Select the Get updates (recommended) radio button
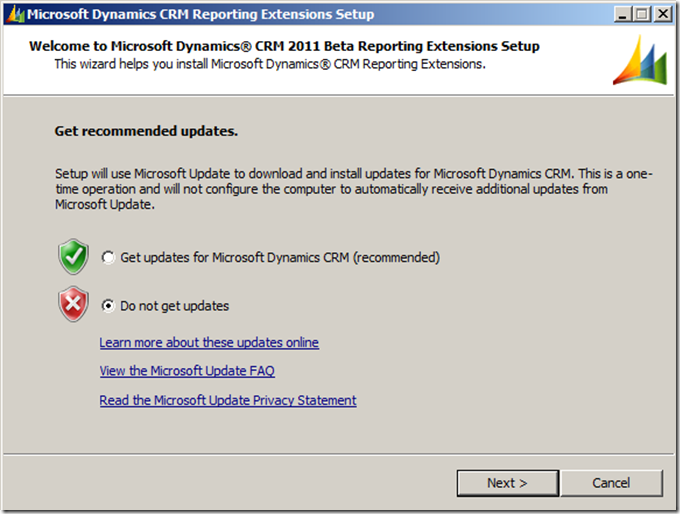 (x=108, y=258)
